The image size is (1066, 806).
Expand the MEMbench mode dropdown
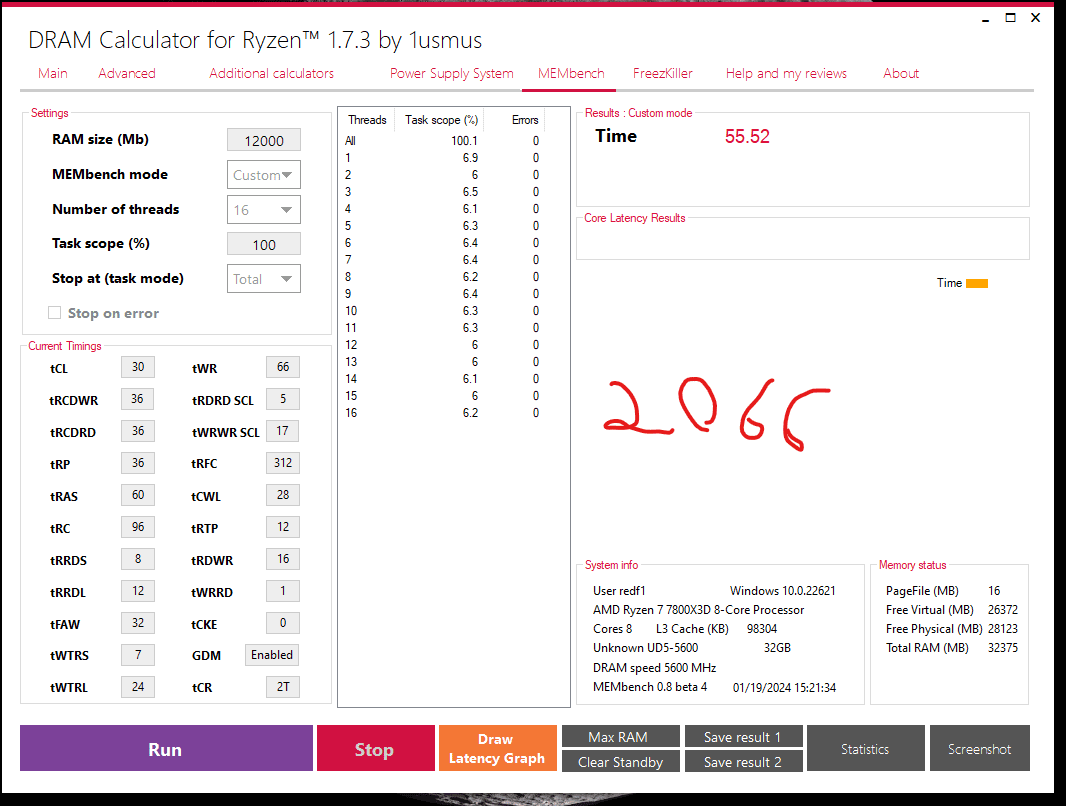264,175
